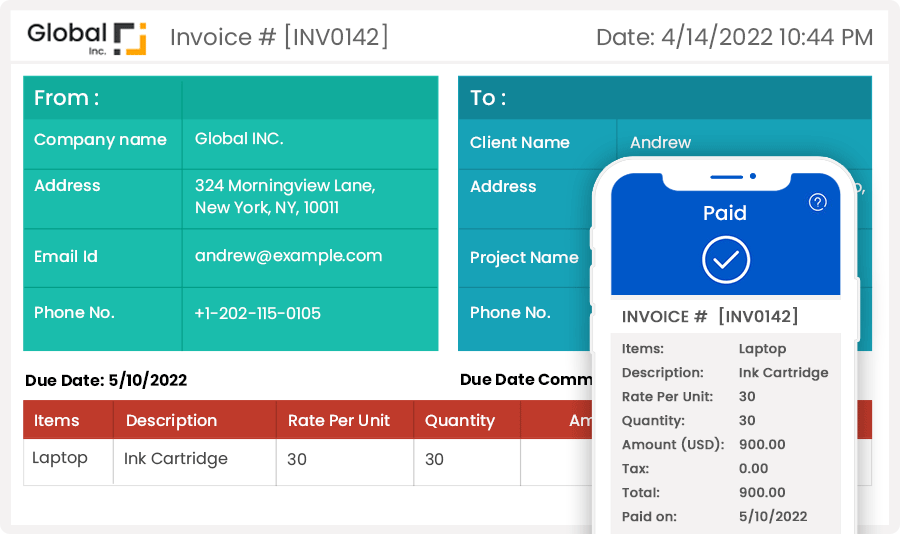Click the Paid checkmark circle icon

click(725, 260)
